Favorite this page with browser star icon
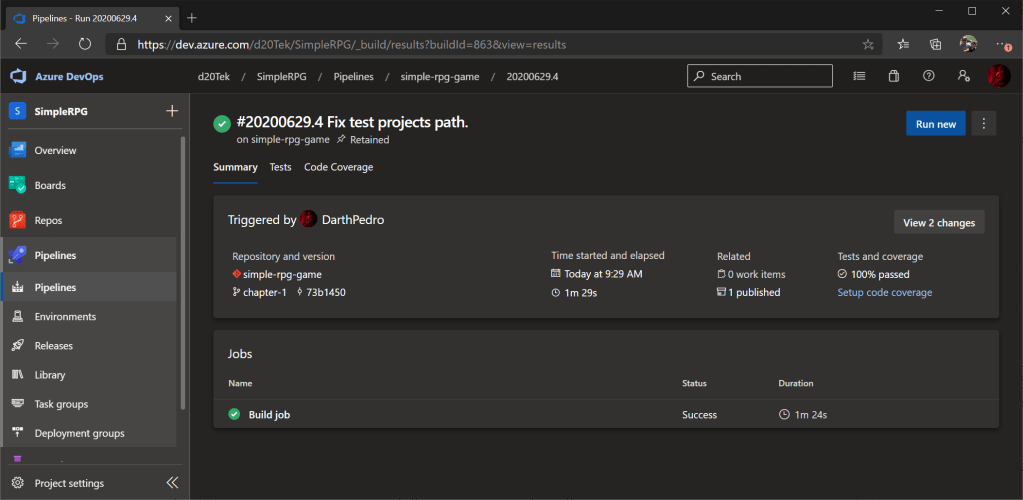 pyautogui.click(x=868, y=44)
